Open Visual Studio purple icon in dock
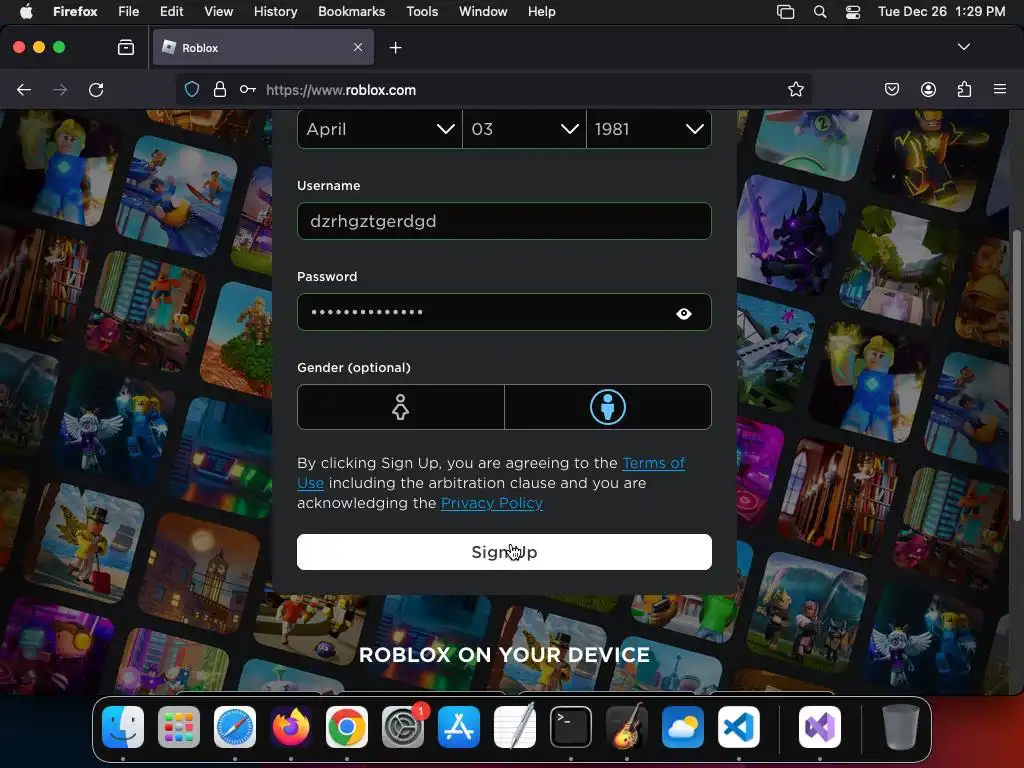The height and width of the screenshot is (768, 1024). tap(820, 727)
